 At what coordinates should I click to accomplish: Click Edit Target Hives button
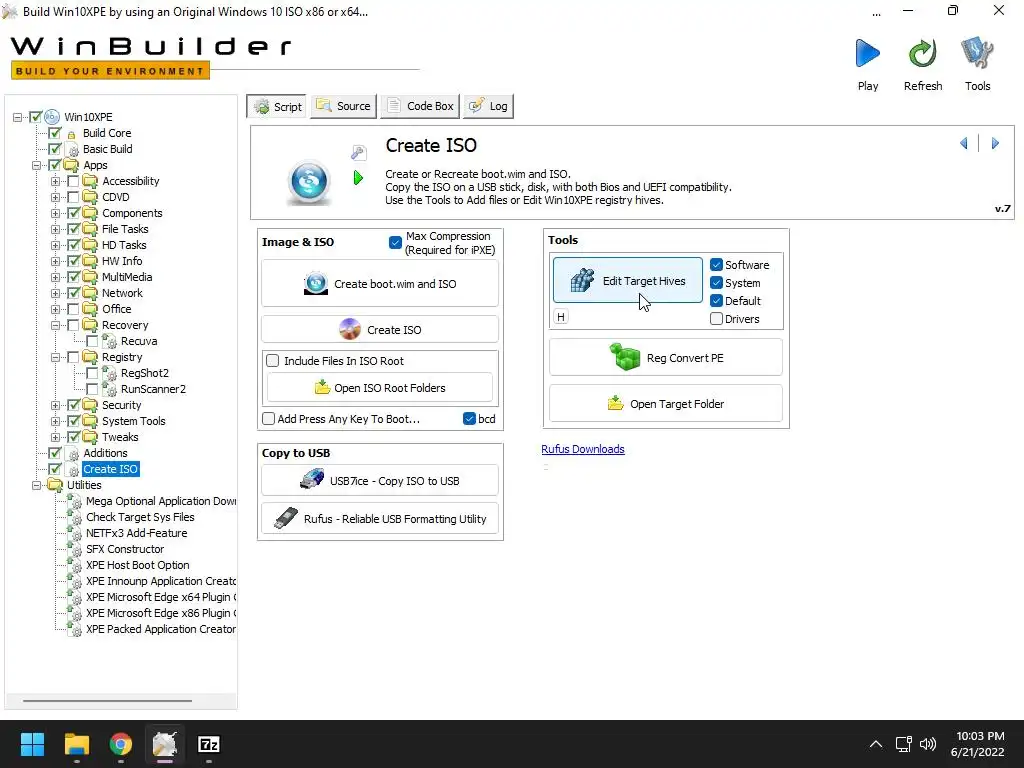tap(628, 280)
